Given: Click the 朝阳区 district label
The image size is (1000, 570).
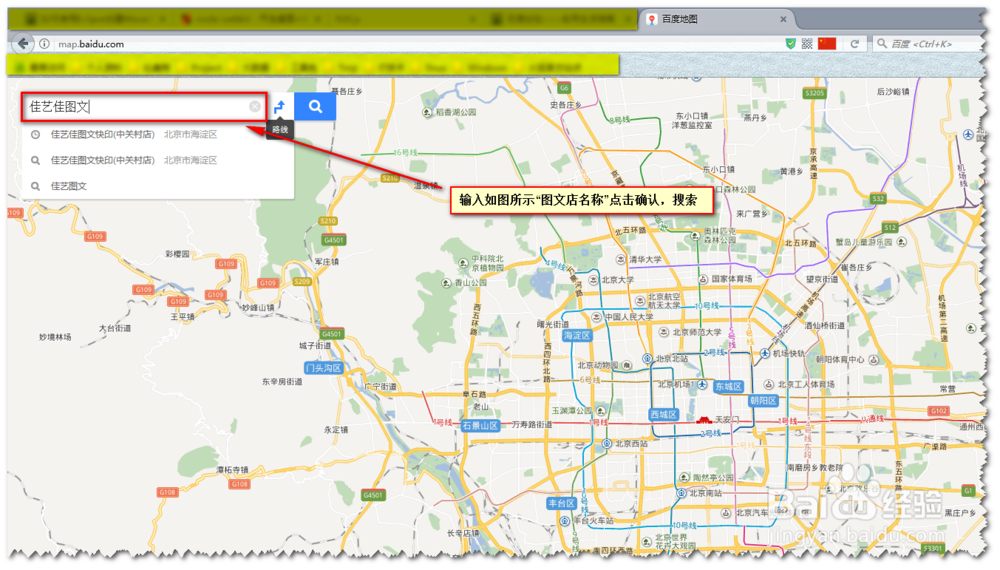Looking at the screenshot, I should tap(763, 400).
